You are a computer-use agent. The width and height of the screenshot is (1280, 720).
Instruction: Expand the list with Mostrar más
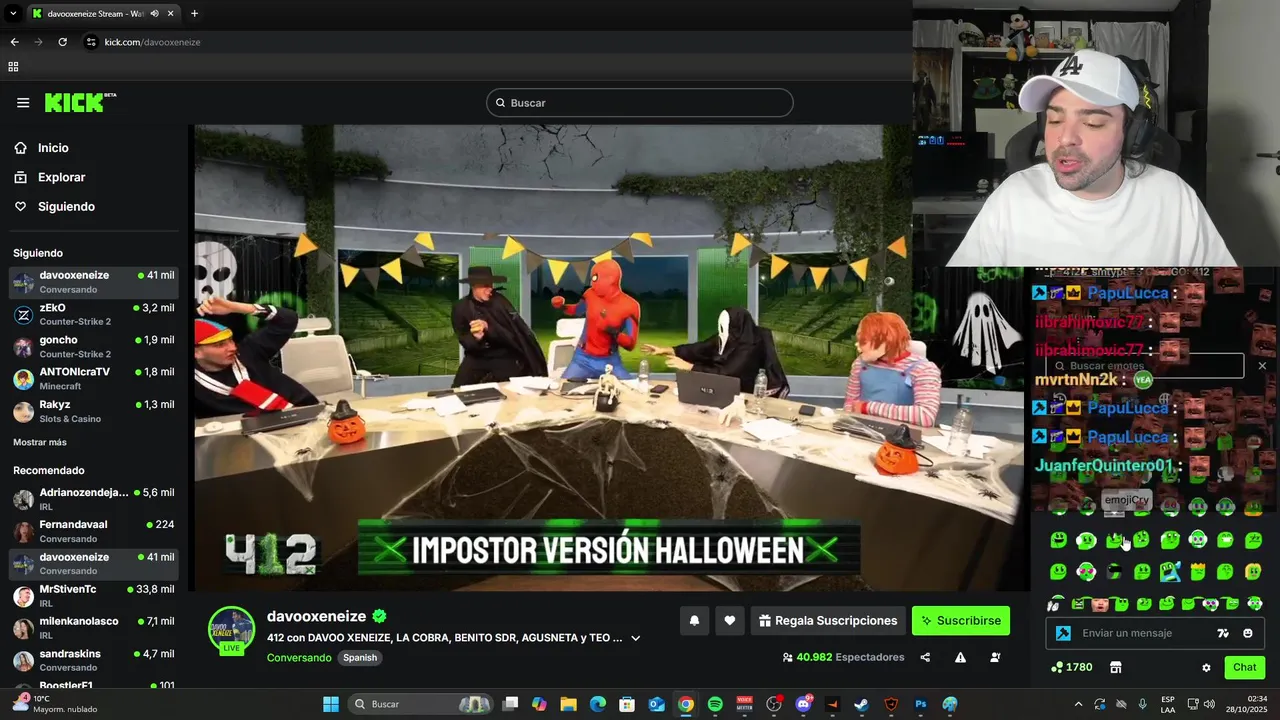[x=40, y=442]
